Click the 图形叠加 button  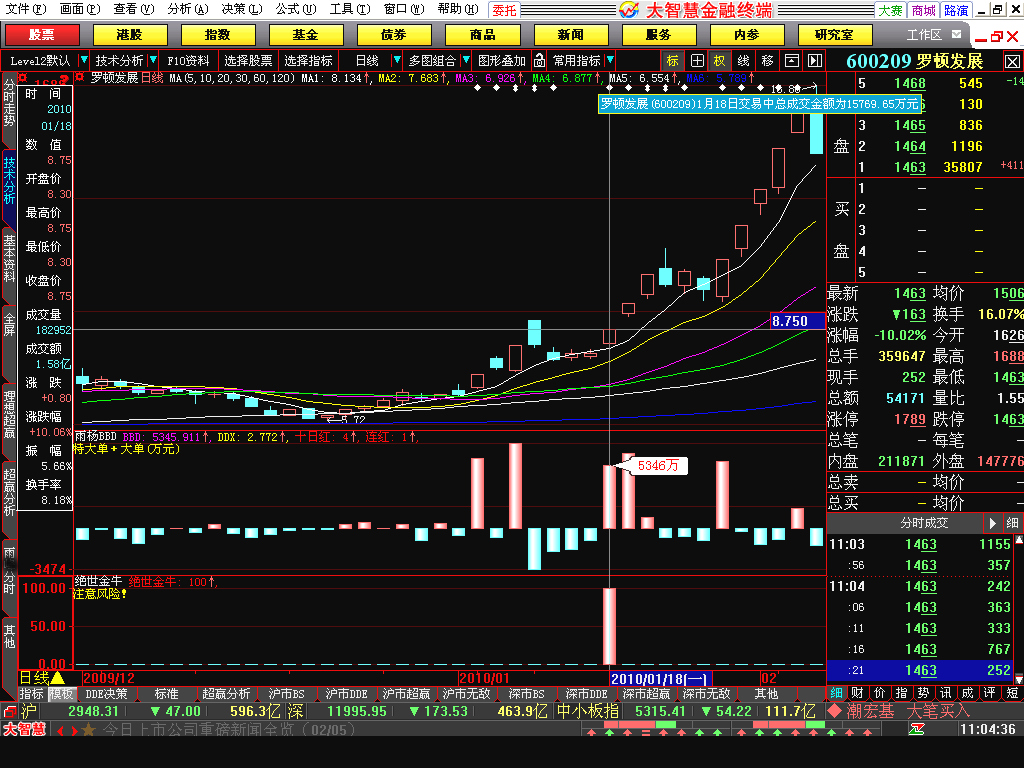(502, 61)
